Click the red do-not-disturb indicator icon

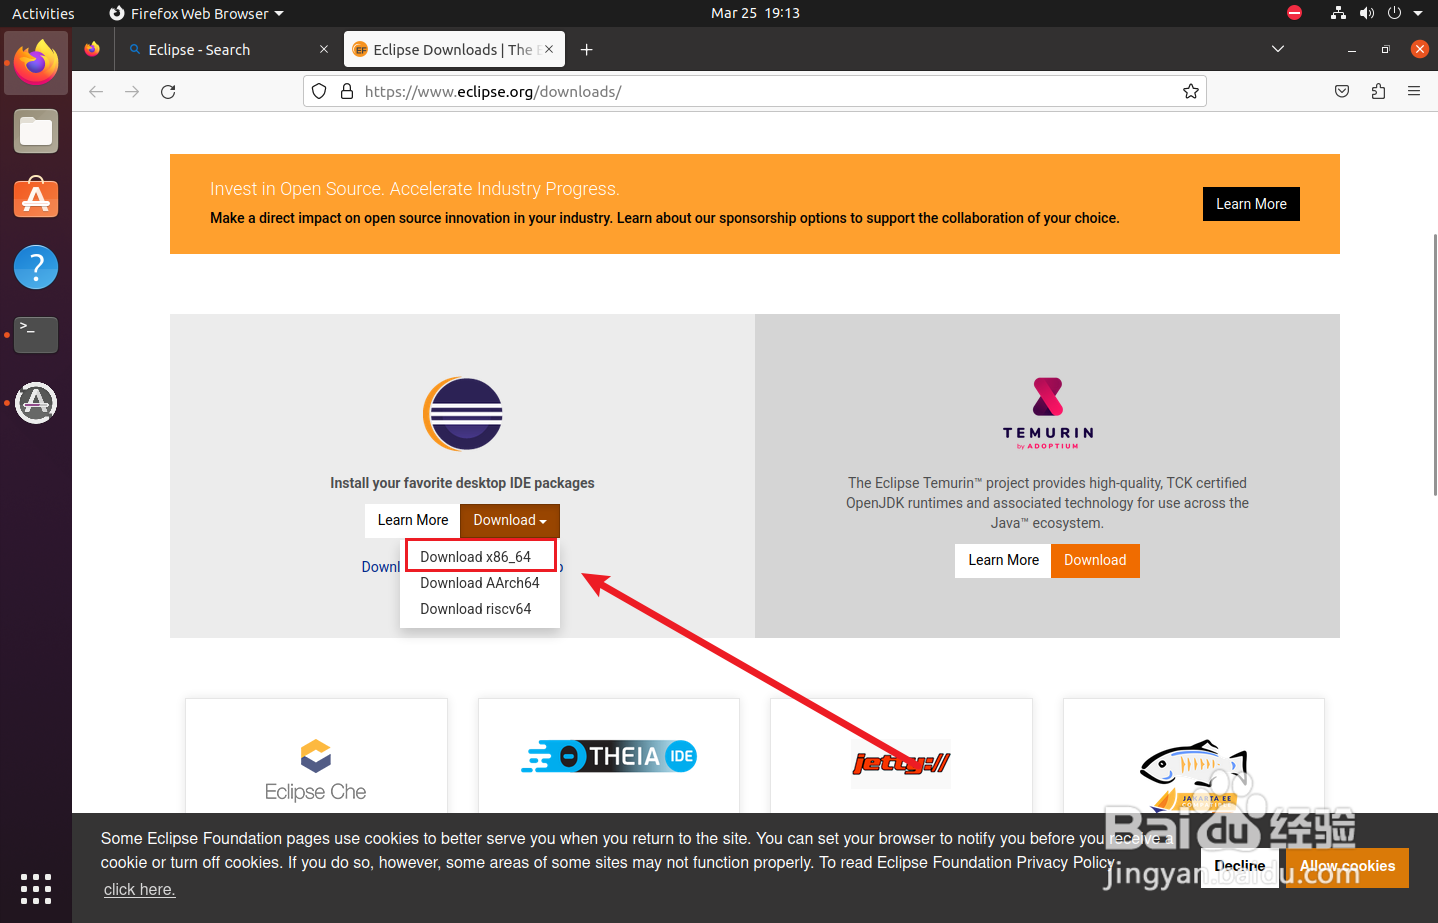point(1295,13)
